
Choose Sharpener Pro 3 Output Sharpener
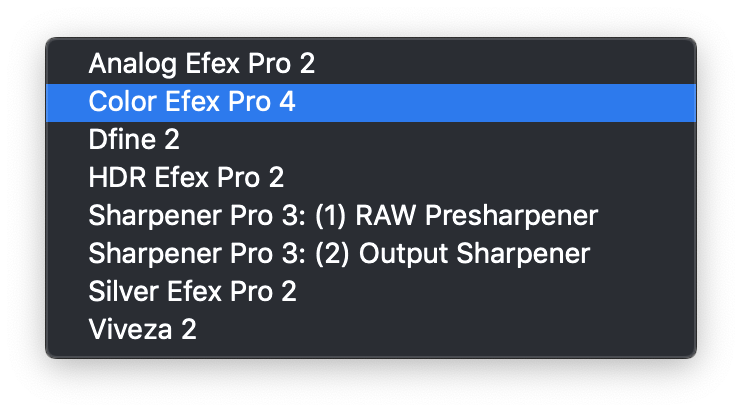(339, 254)
